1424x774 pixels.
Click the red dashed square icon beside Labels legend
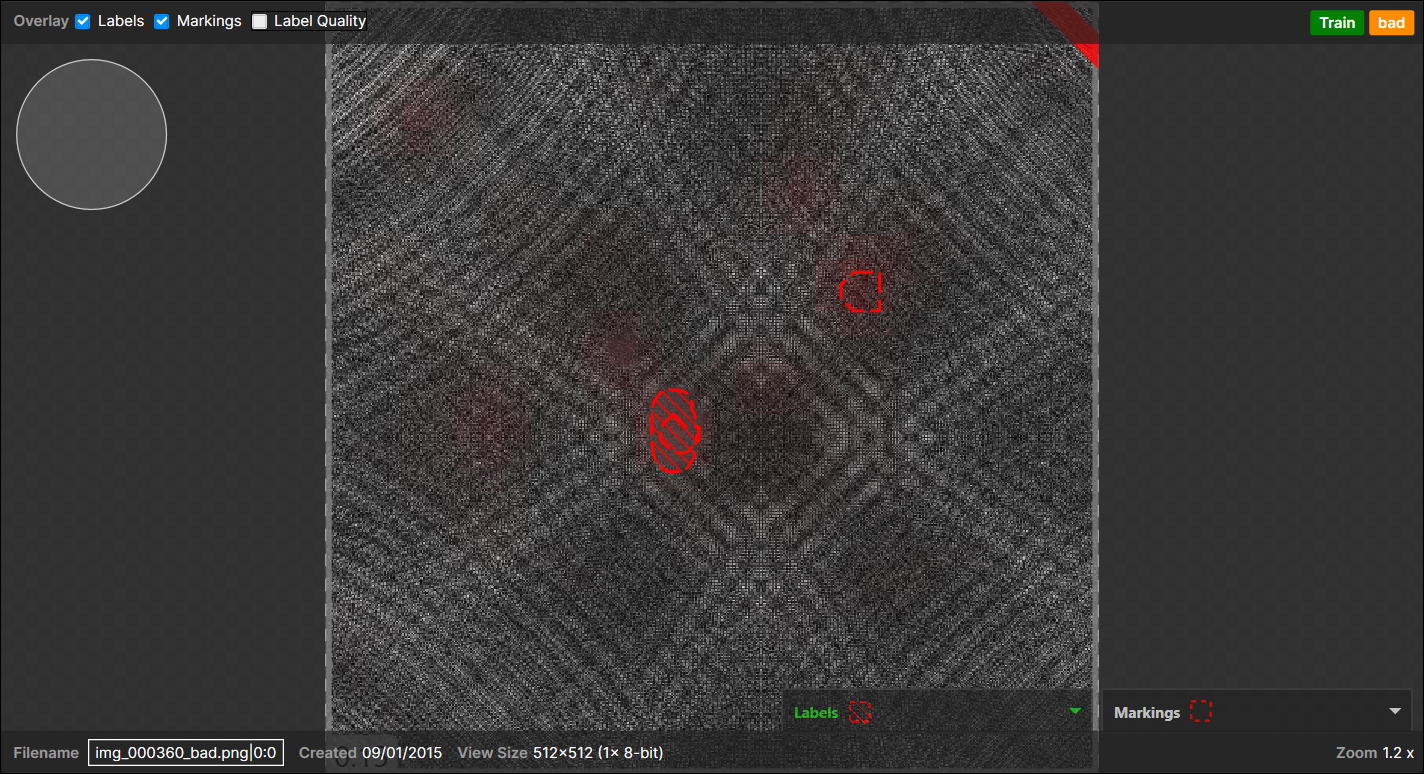click(860, 712)
